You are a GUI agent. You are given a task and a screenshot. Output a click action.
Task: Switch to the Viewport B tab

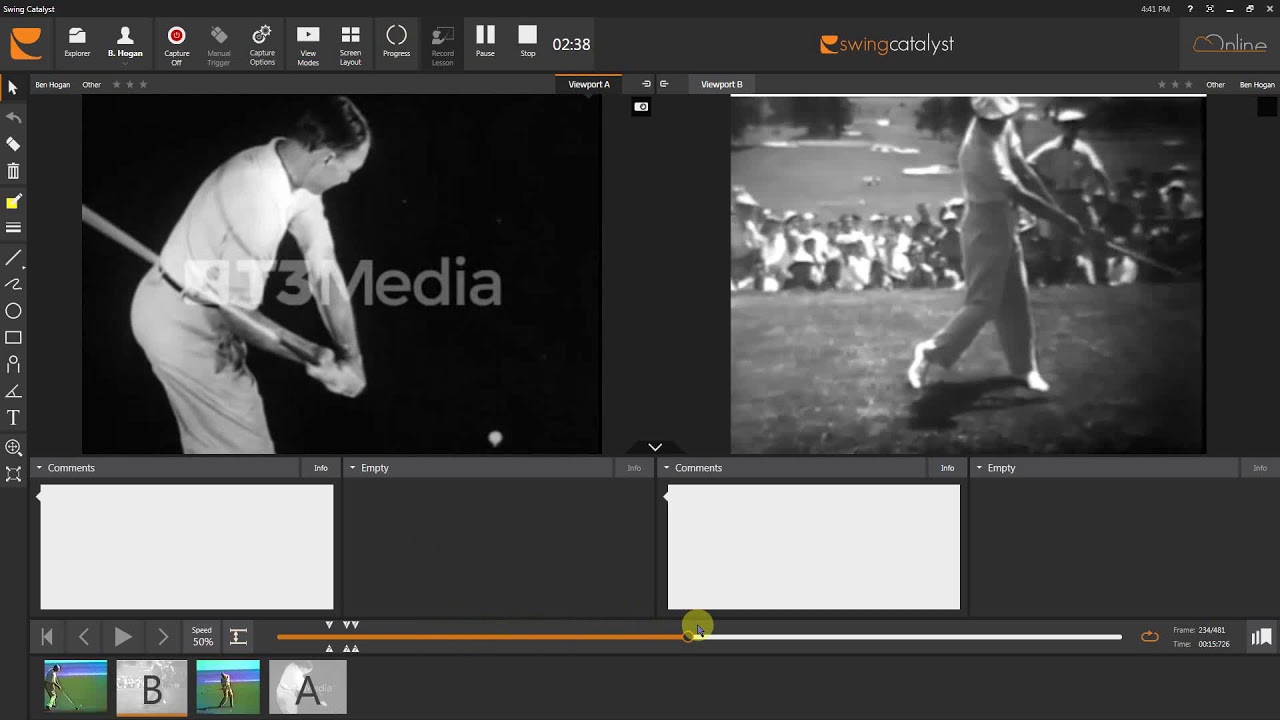[721, 85]
